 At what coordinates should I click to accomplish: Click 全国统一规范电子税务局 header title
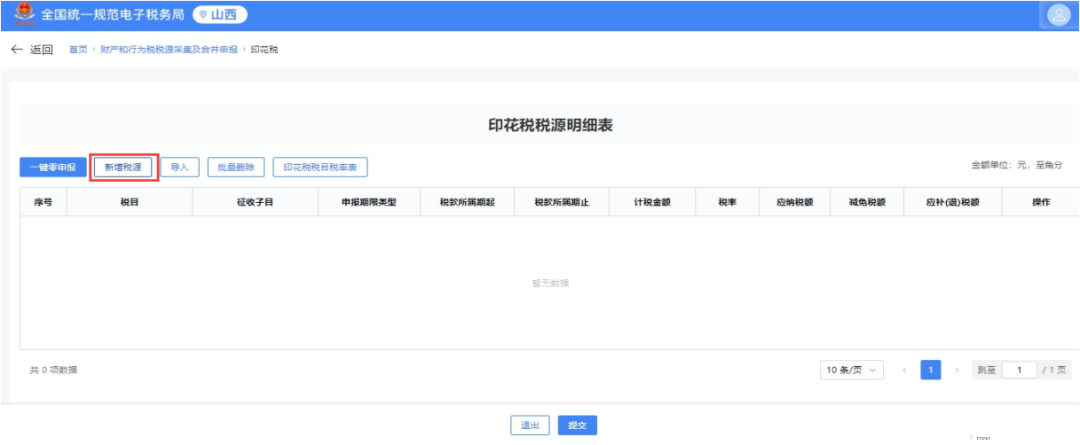(x=112, y=14)
